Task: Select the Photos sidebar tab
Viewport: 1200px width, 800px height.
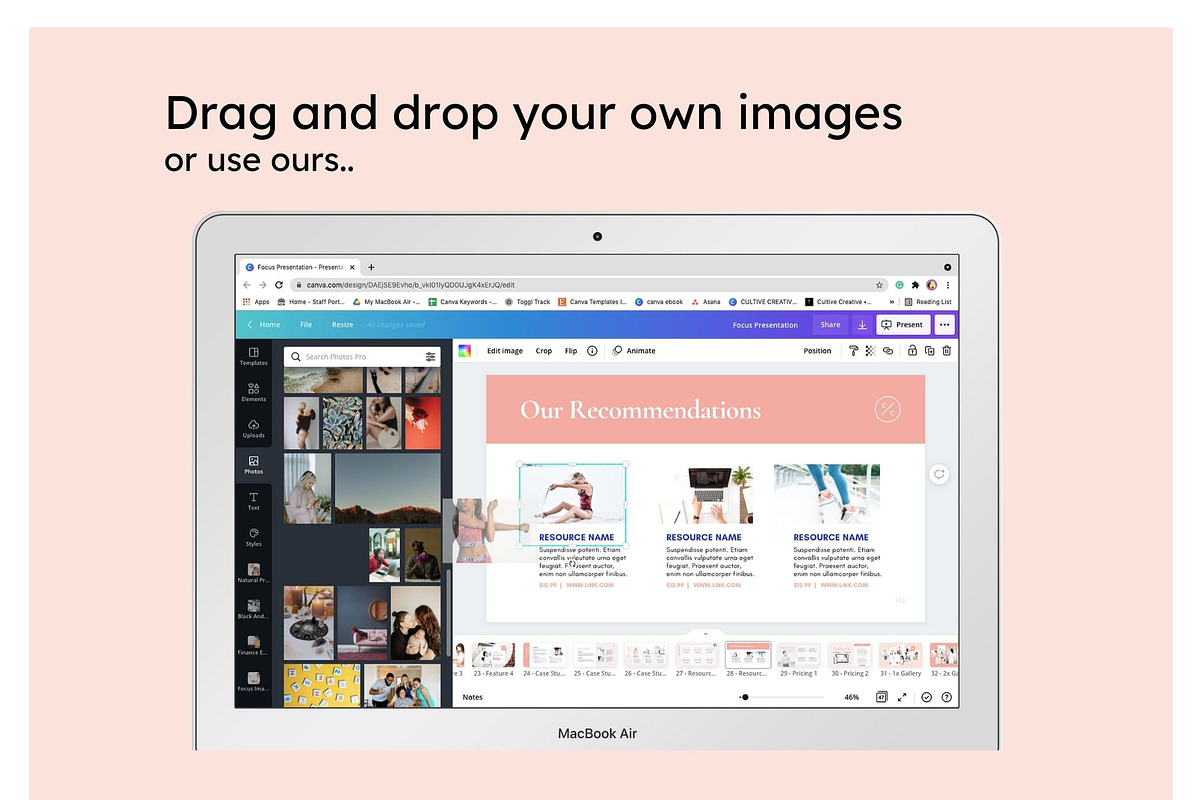Action: click(x=253, y=465)
